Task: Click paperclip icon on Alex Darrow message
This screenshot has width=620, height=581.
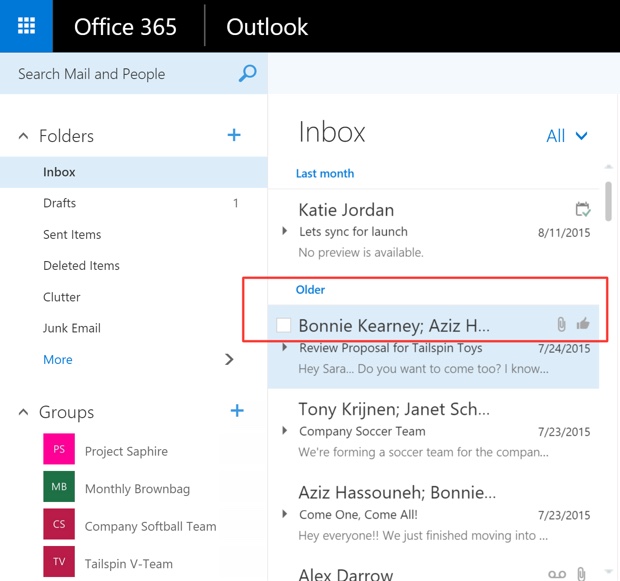Action: click(581, 574)
